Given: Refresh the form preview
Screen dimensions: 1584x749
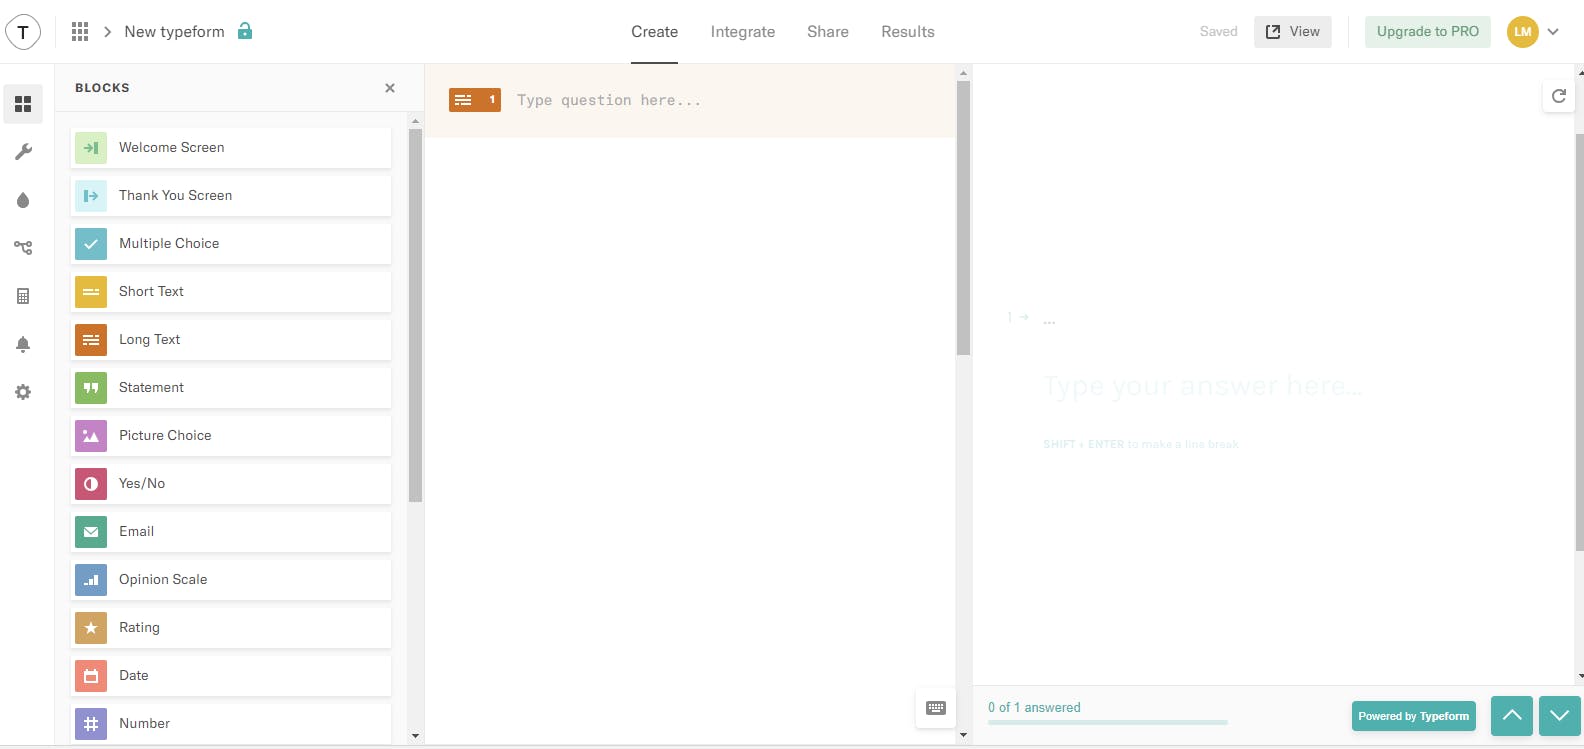Looking at the screenshot, I should point(1558,96).
